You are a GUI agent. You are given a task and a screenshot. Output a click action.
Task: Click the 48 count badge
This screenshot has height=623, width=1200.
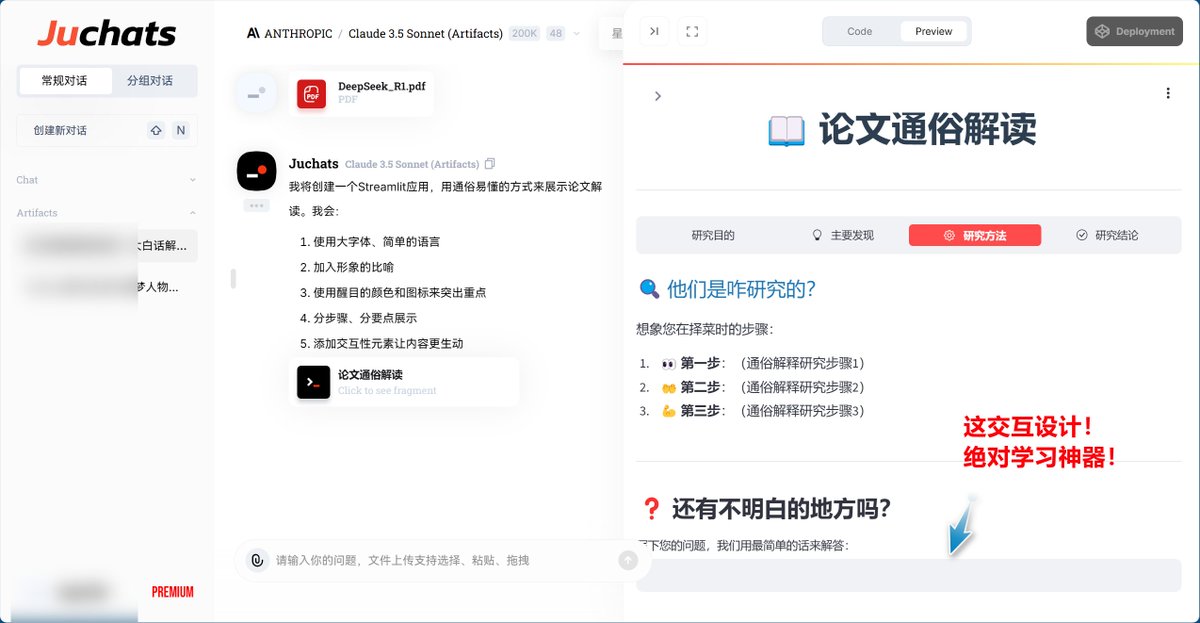[556, 33]
